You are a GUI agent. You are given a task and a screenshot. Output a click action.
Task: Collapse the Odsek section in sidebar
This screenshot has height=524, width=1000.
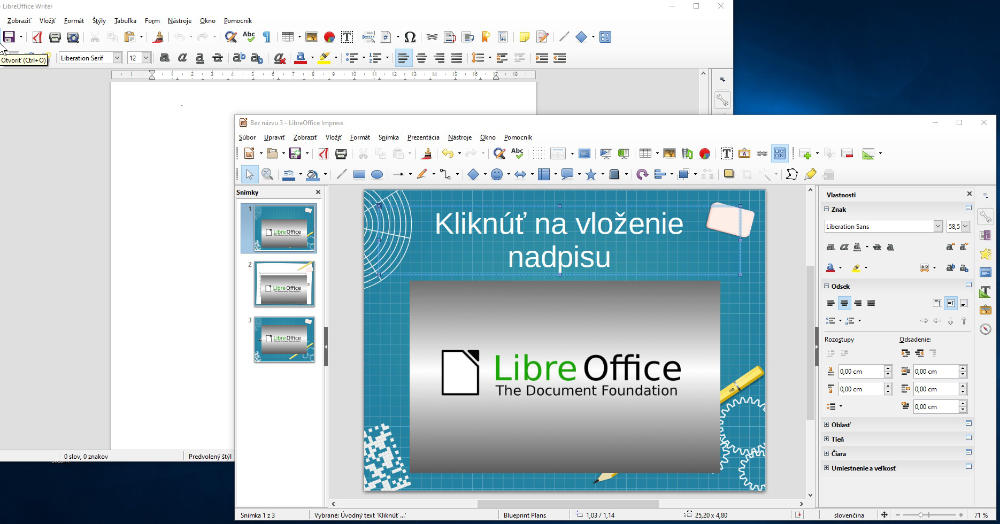[x=827, y=286]
